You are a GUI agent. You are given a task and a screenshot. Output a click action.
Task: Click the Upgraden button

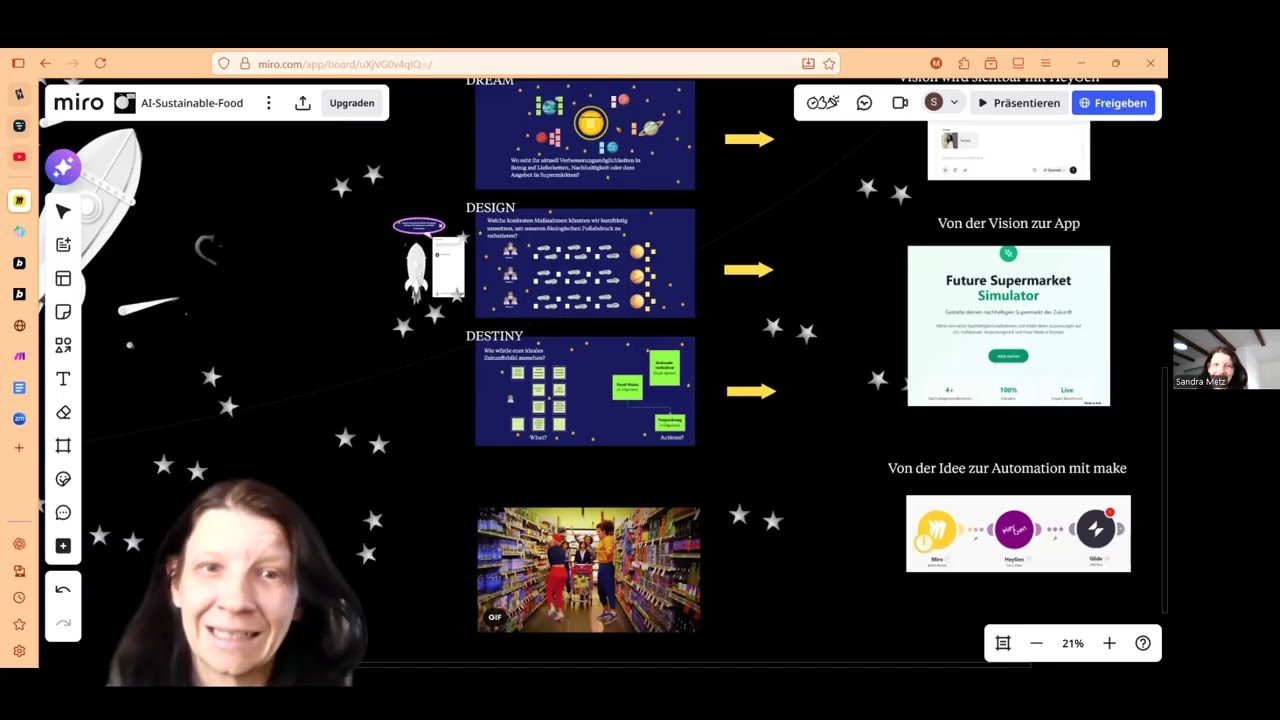(352, 103)
